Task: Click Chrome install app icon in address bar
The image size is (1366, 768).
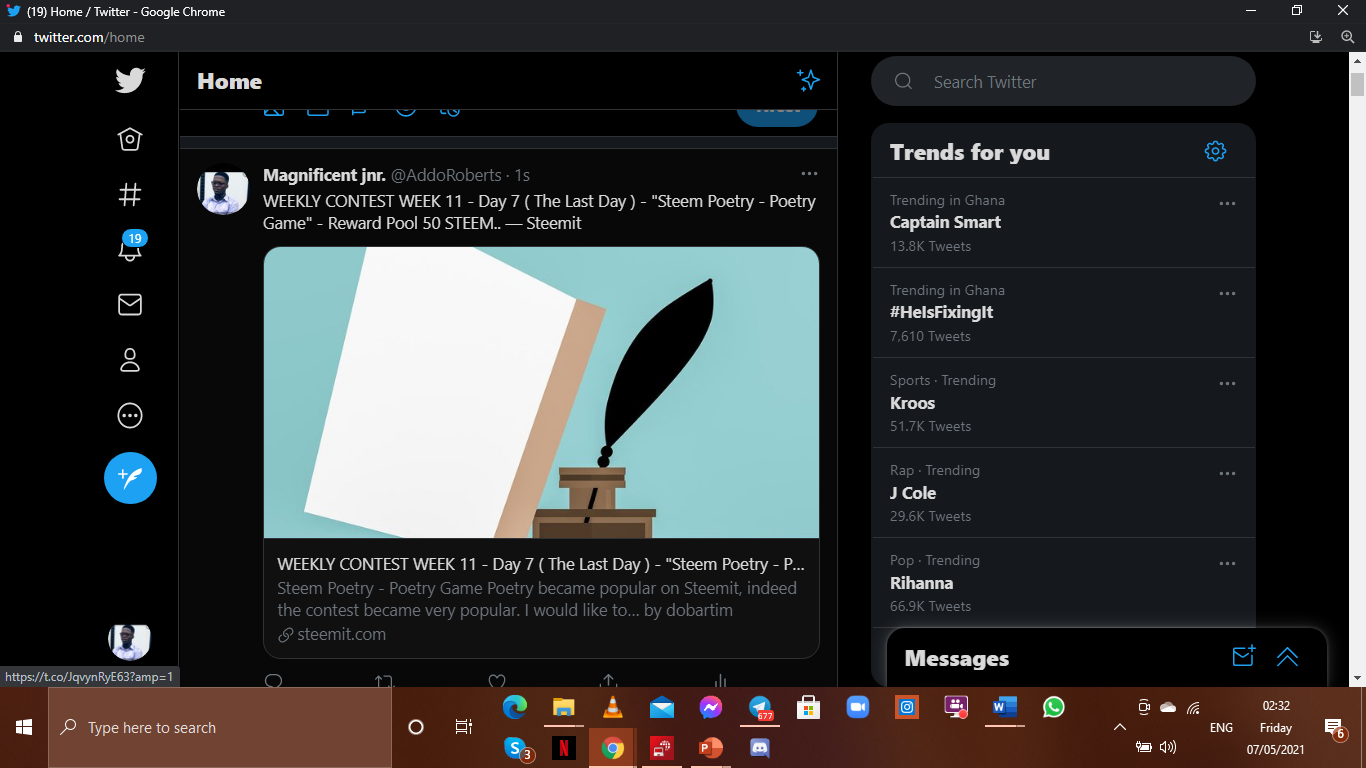Action: (x=1316, y=37)
